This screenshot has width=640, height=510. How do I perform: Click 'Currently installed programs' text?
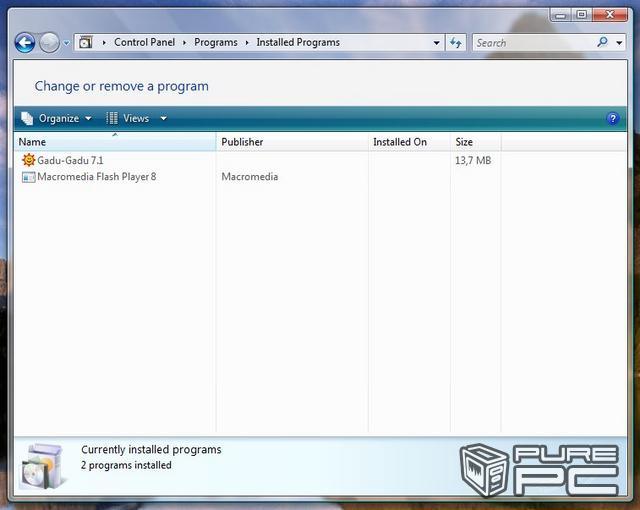tap(151, 450)
